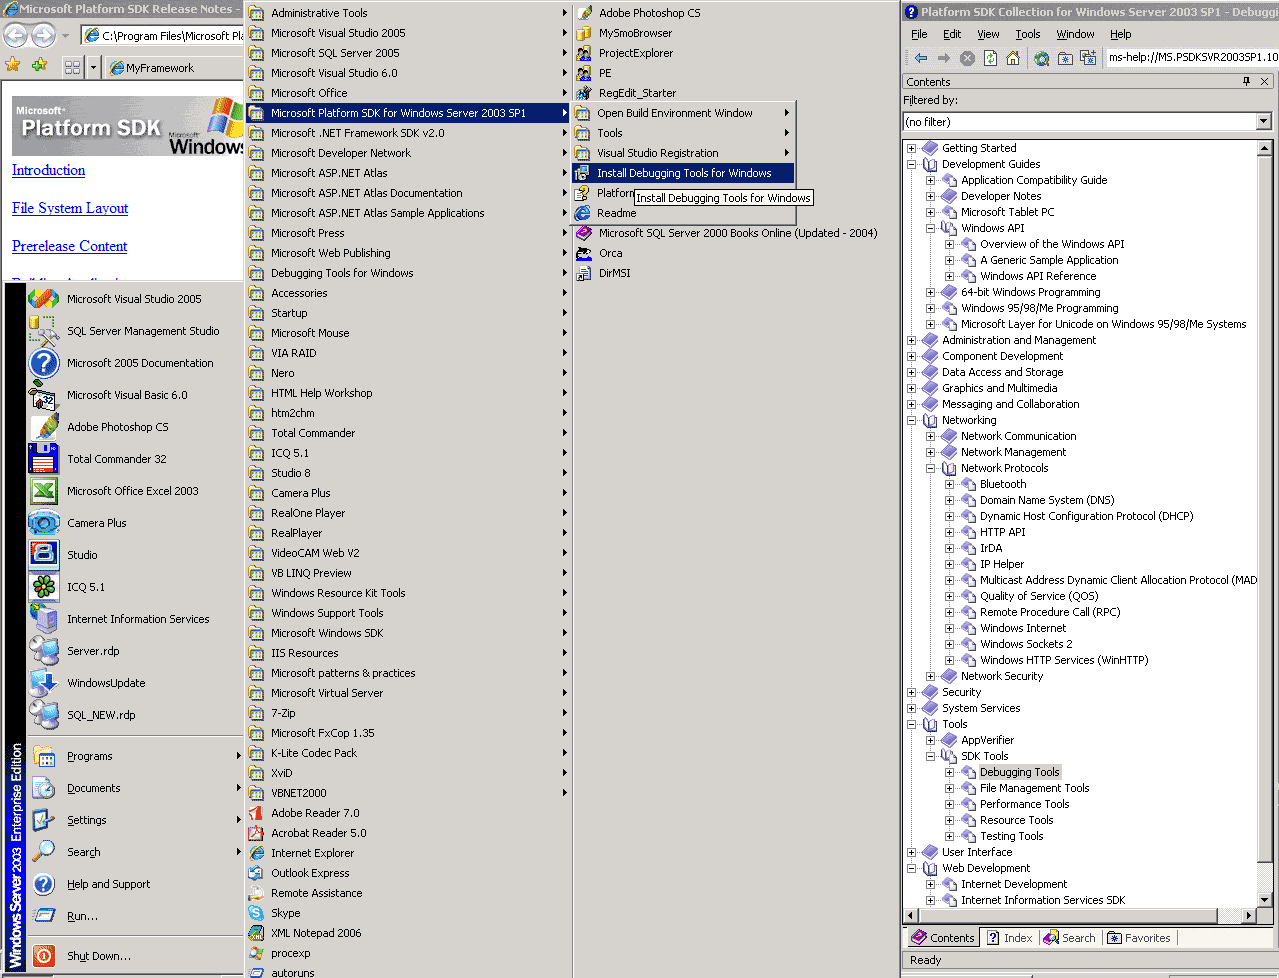Go to Home page in help viewer

1013,58
